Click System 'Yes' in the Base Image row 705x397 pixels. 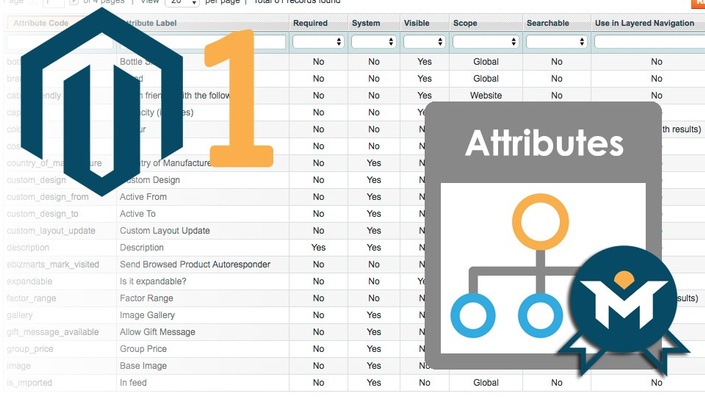(x=374, y=366)
